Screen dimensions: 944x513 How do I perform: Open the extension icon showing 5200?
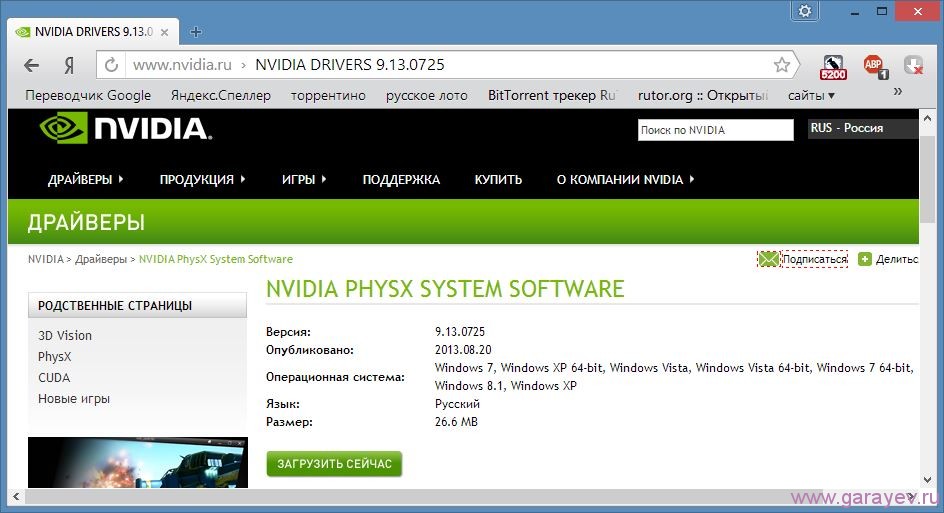pyautogui.click(x=833, y=67)
